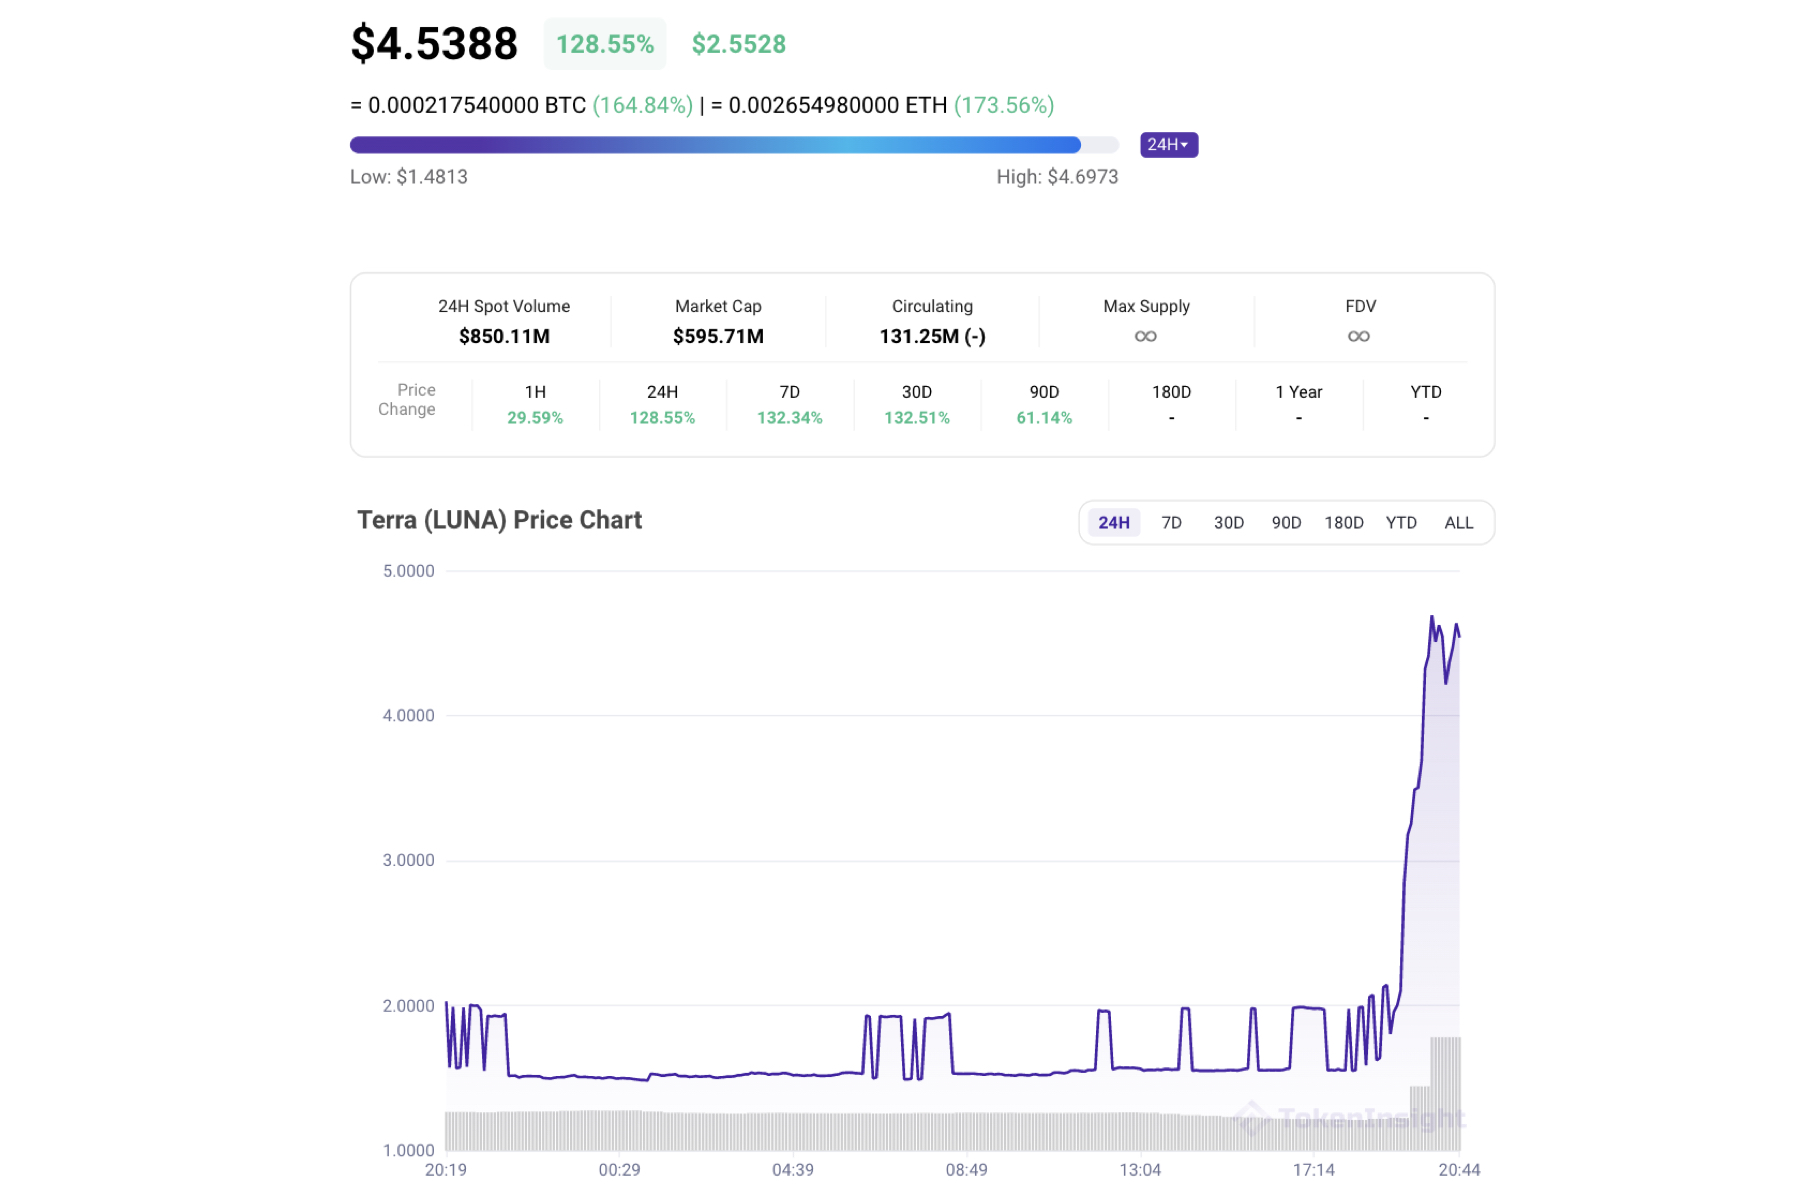Click the dropdown arrow next to 24H badge
The image size is (1800, 1200).
tap(1186, 145)
